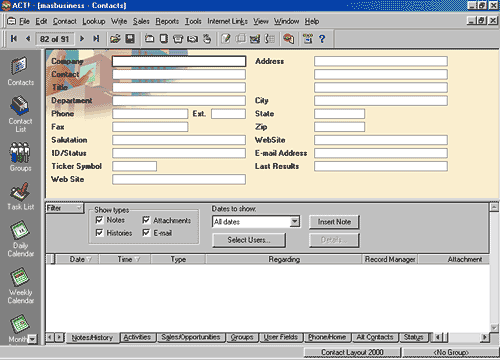Click the Insert Note button

[x=334, y=222]
